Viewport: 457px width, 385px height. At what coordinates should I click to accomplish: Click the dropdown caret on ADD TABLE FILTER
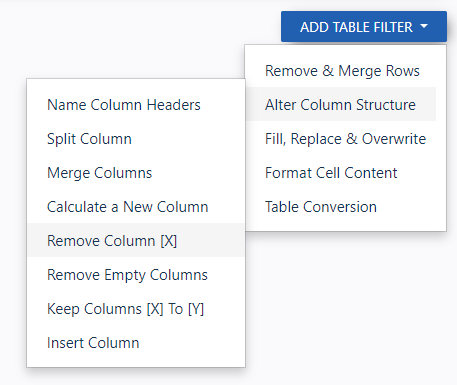tap(424, 26)
